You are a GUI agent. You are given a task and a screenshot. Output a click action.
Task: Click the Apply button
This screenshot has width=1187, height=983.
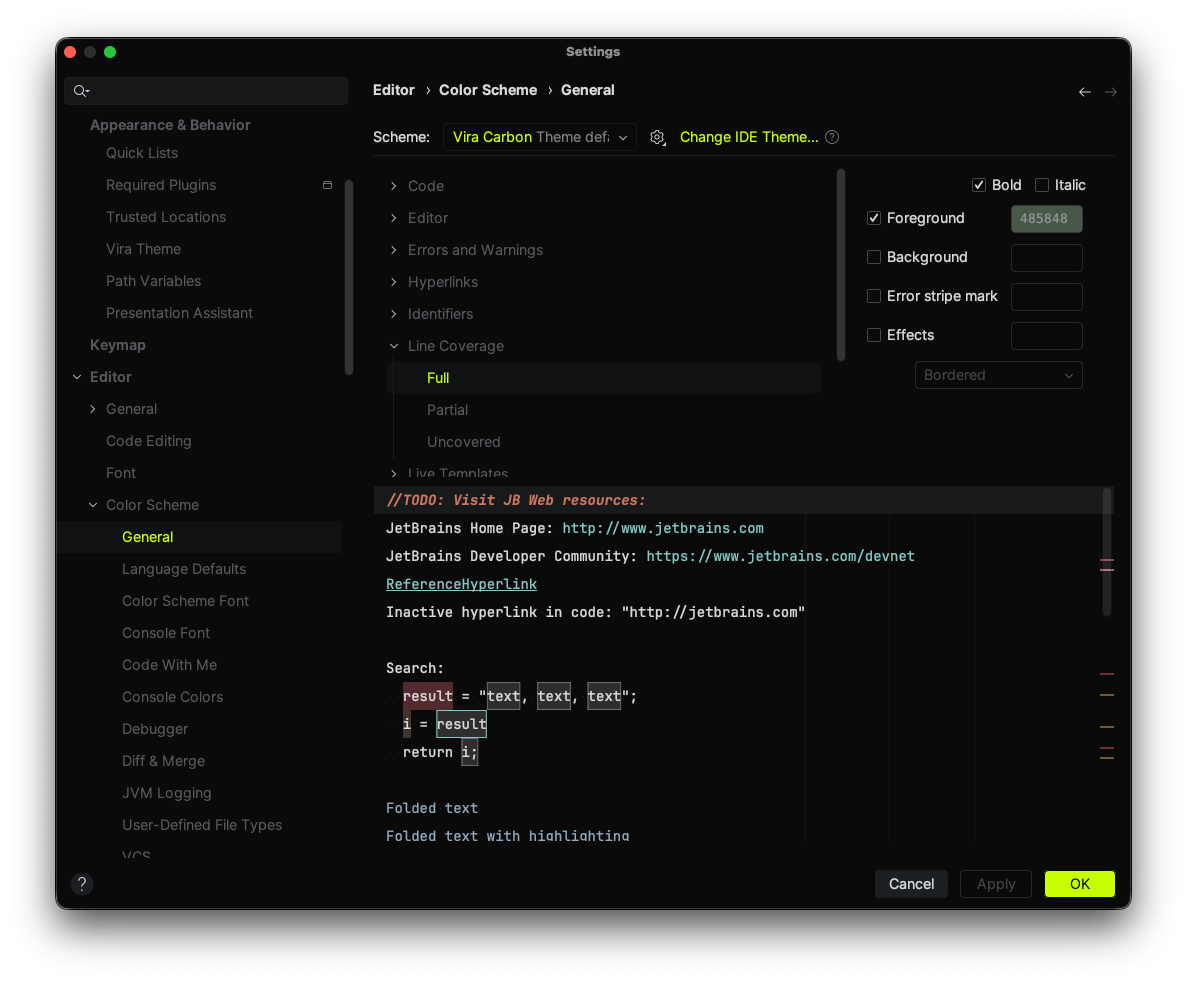[x=995, y=884]
